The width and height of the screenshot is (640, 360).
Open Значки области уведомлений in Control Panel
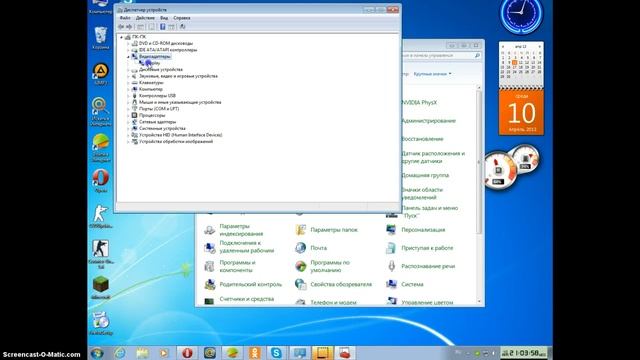pyautogui.click(x=422, y=193)
